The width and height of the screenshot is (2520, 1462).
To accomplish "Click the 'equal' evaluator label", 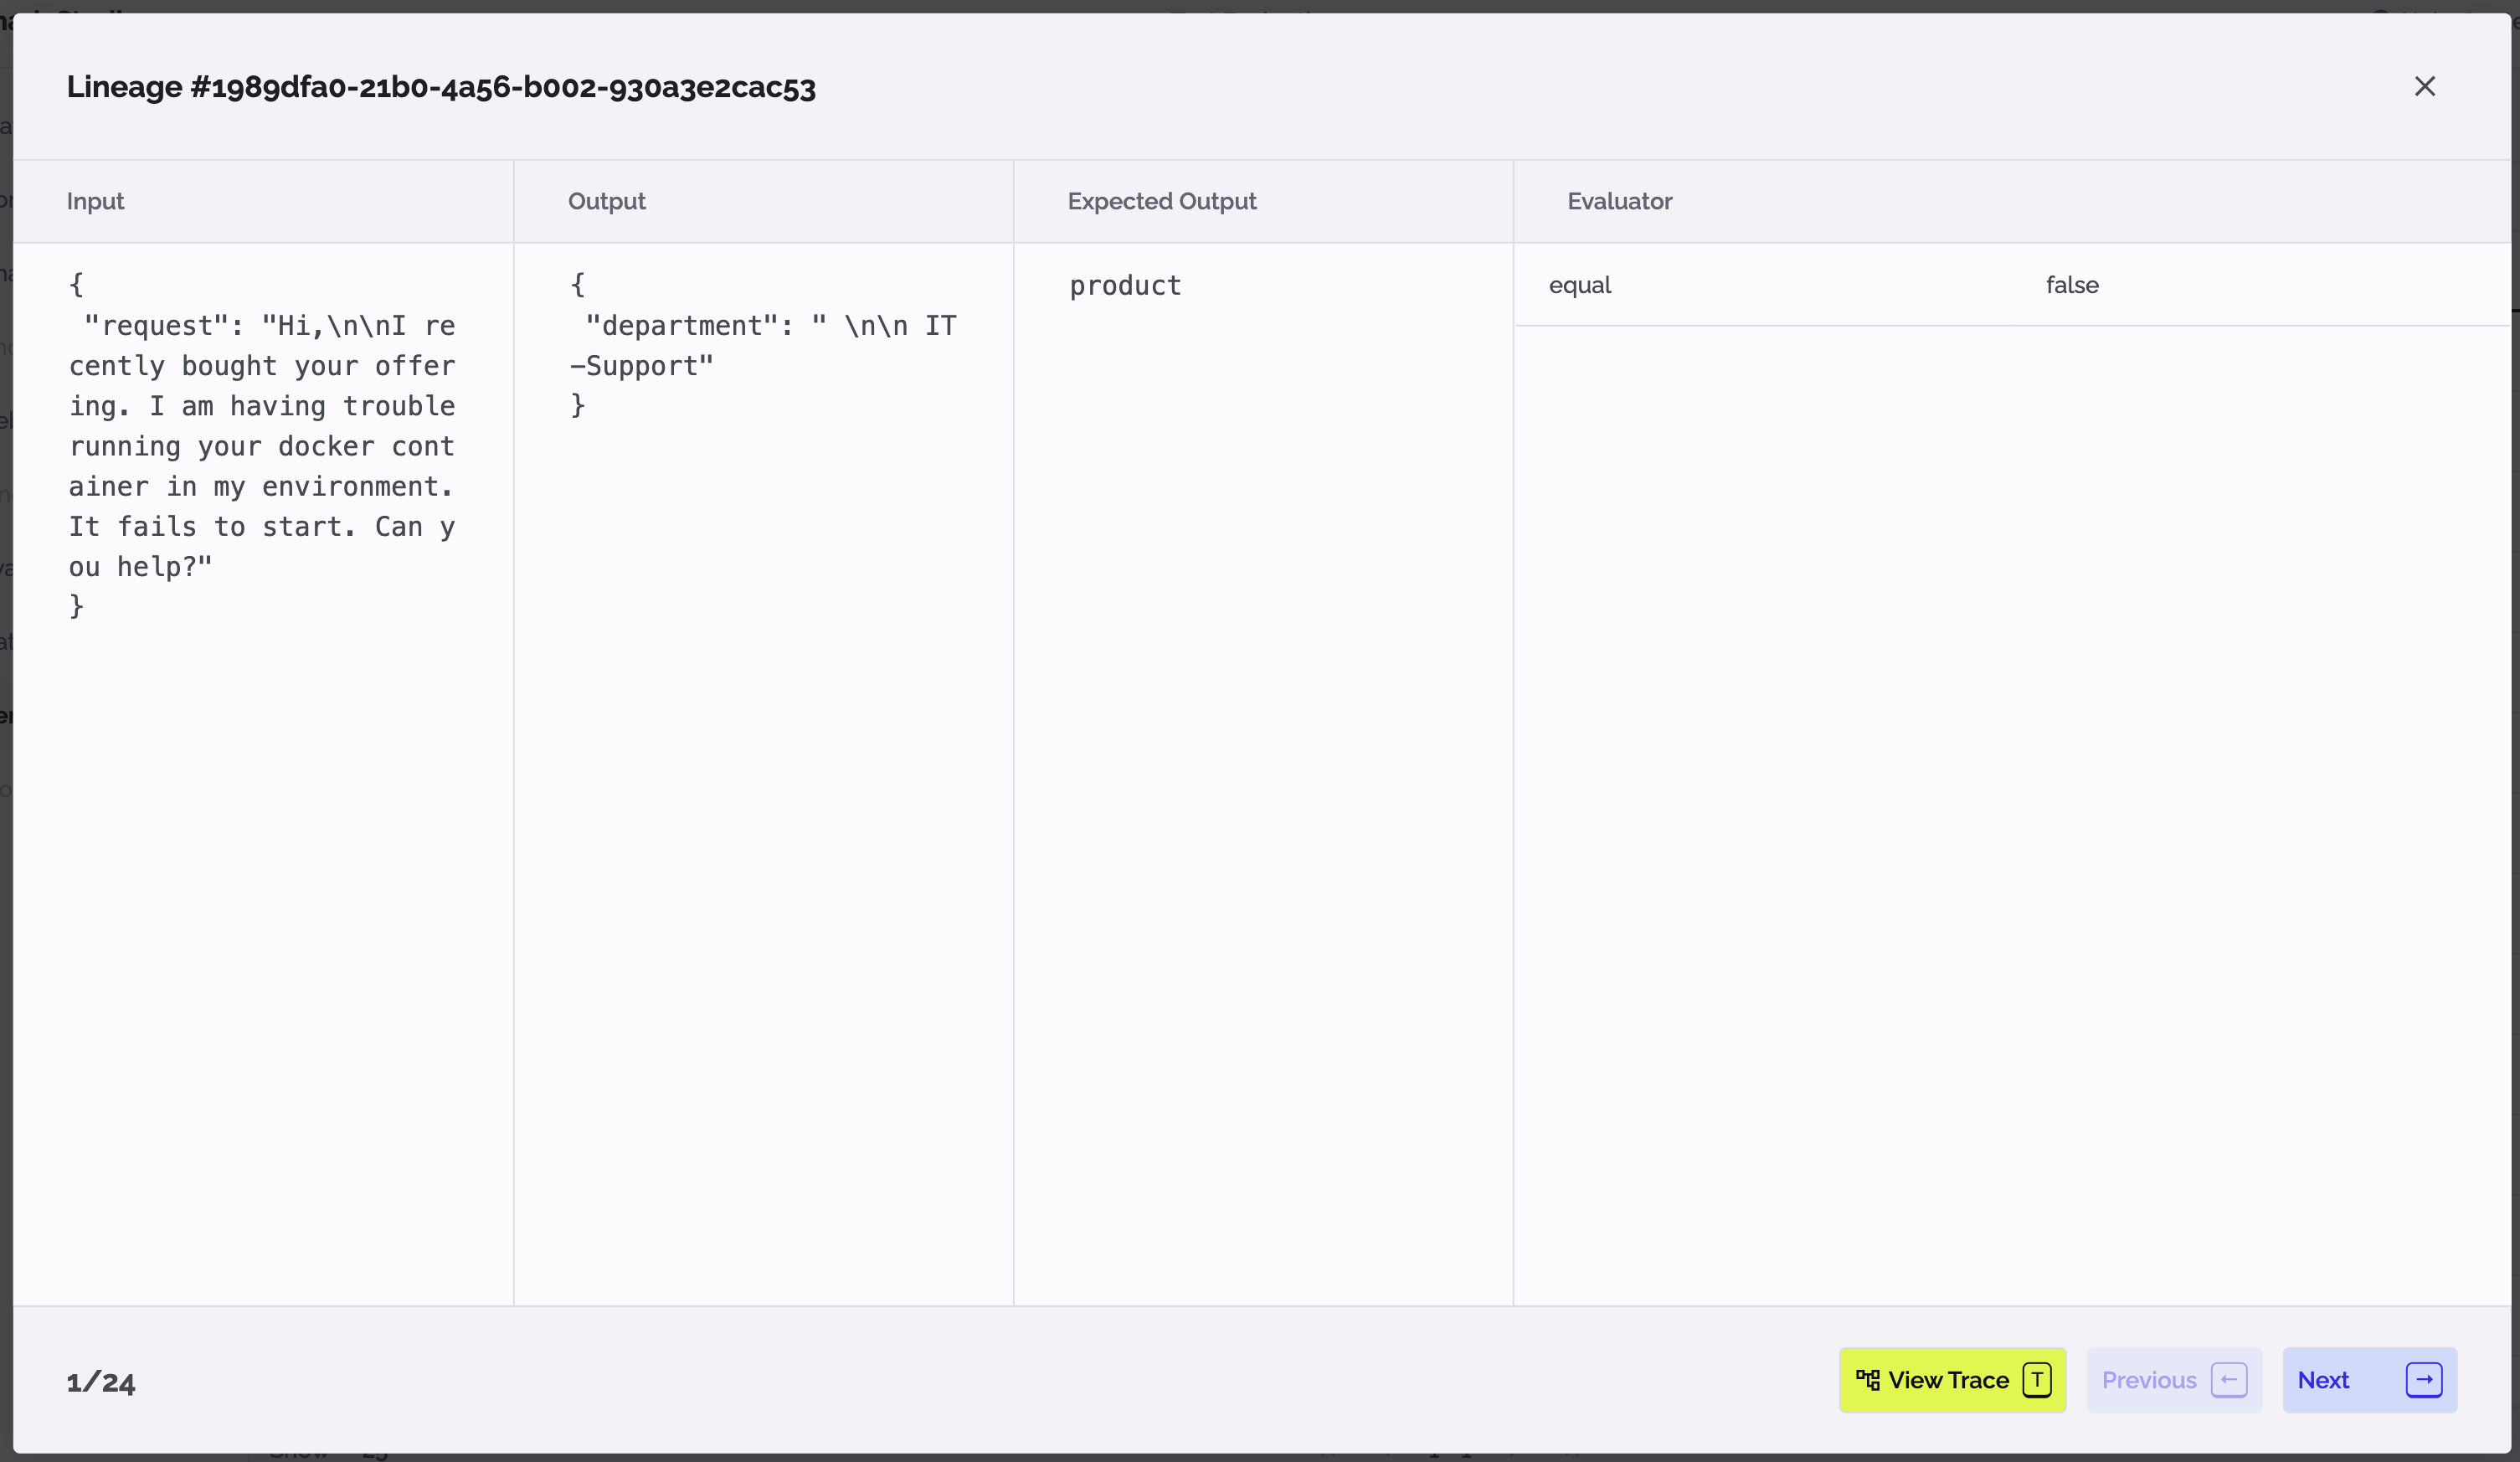I will 1580,285.
